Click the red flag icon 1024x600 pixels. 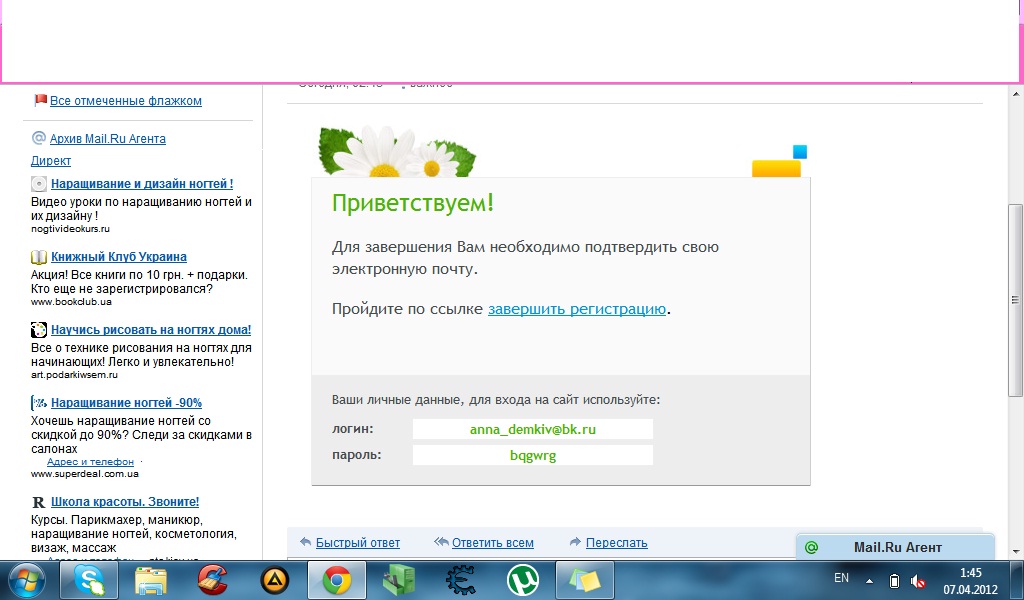40,100
